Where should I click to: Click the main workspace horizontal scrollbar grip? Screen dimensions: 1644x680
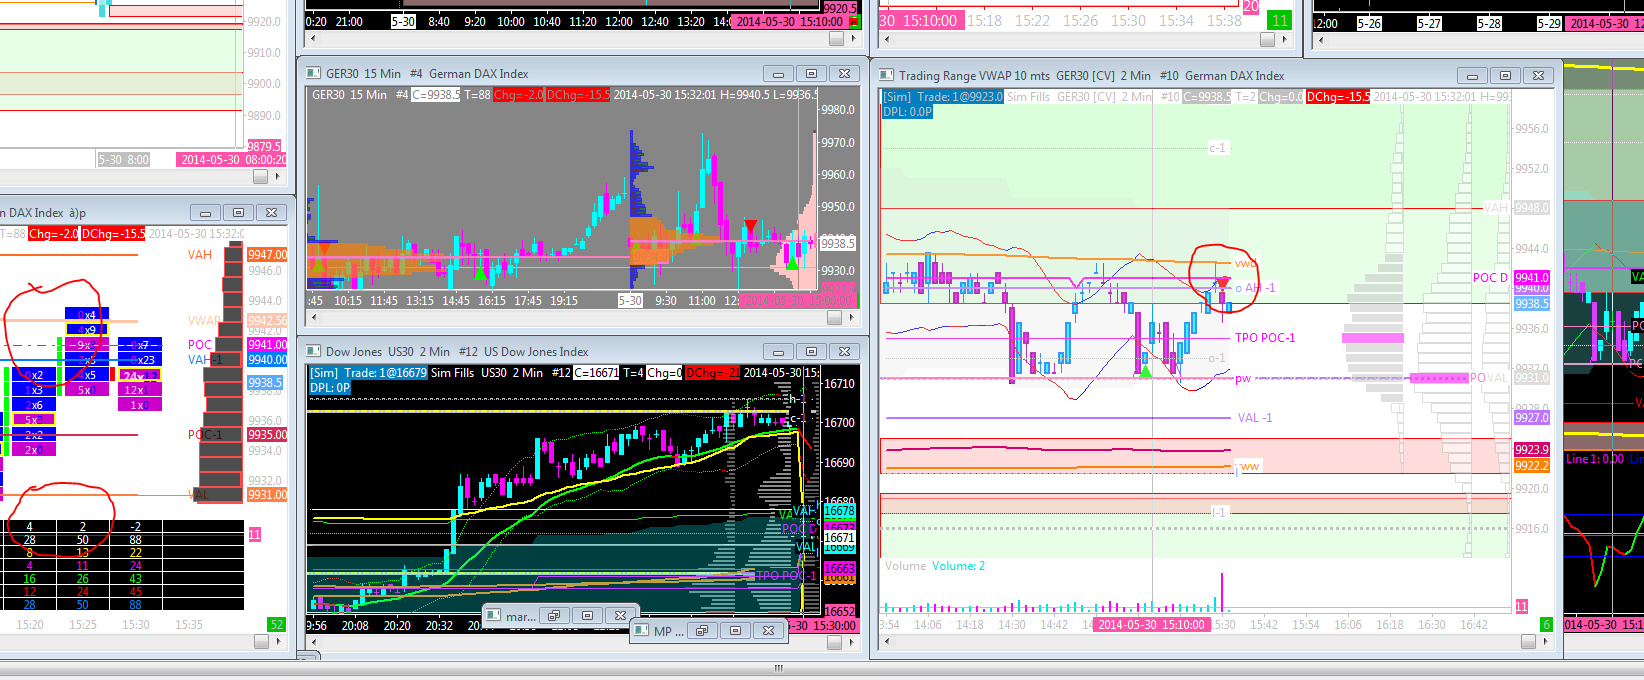point(779,668)
